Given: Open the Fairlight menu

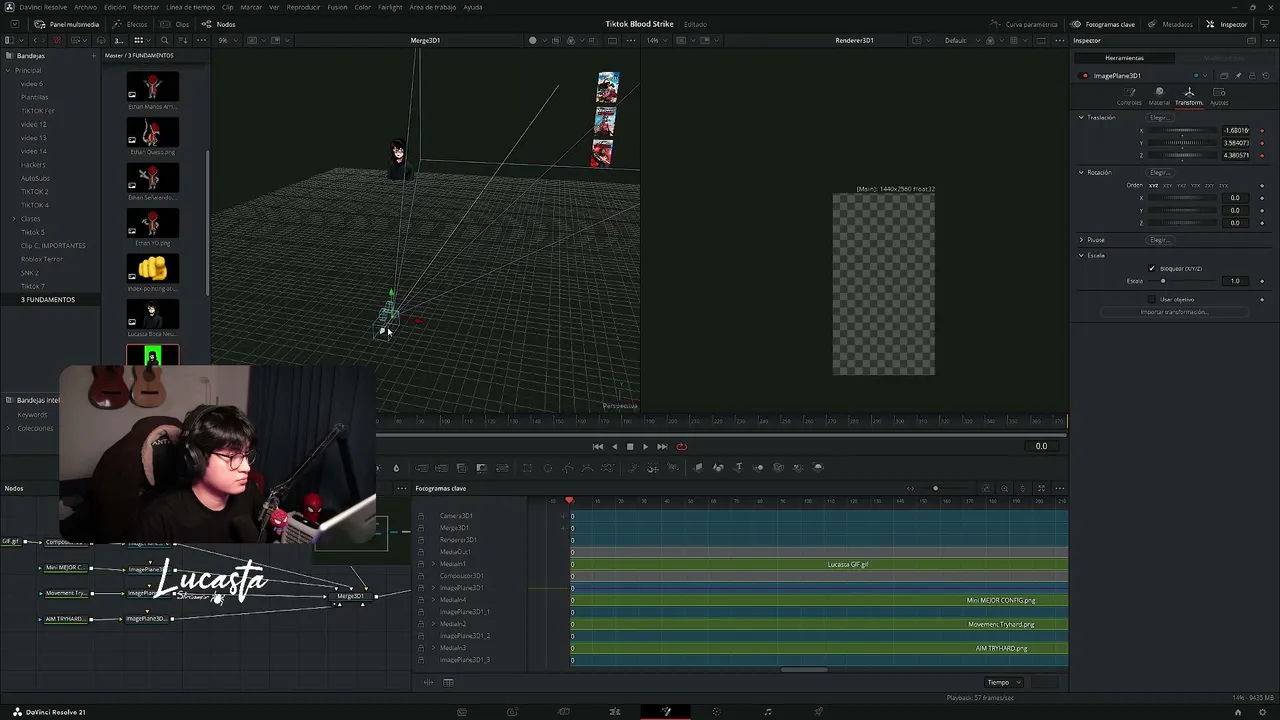Looking at the screenshot, I should click(x=390, y=7).
